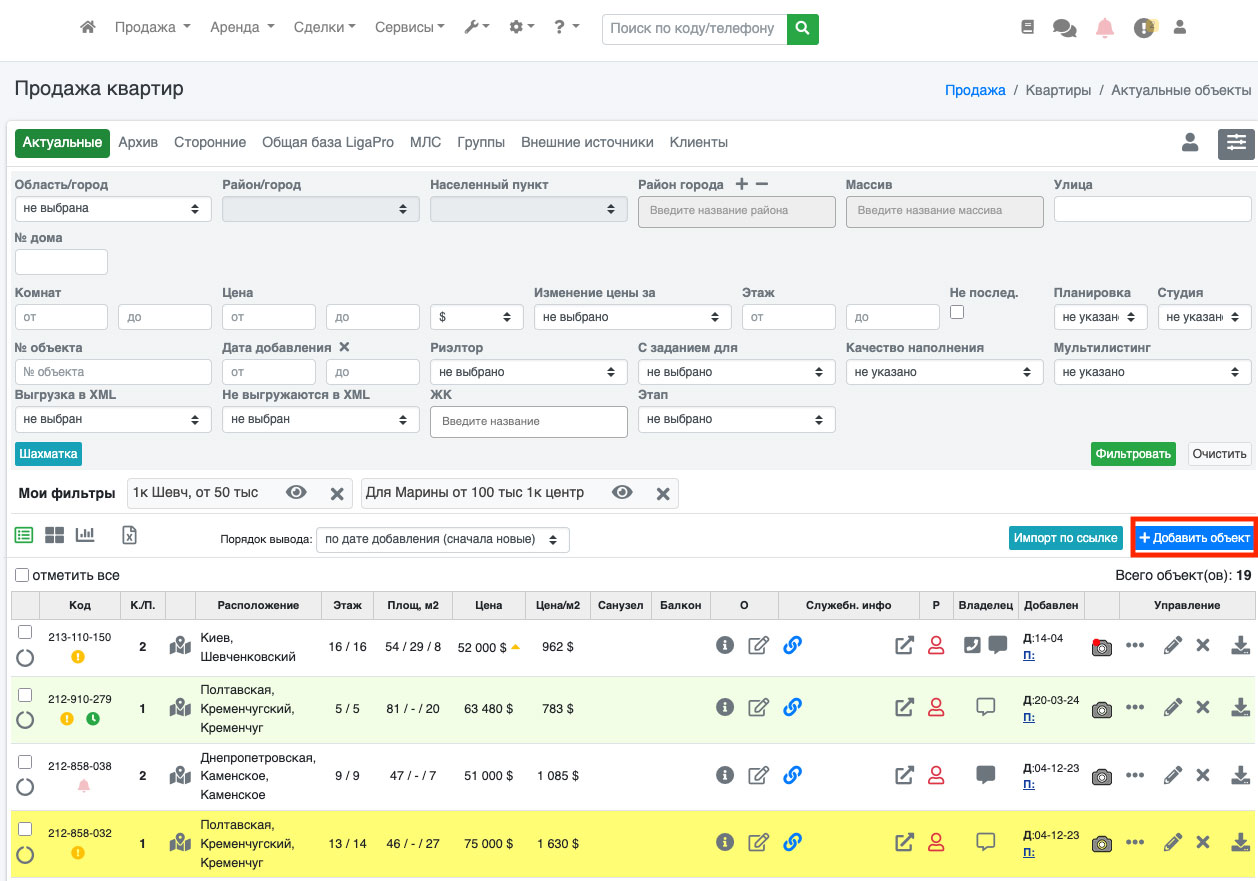Click the green search magnifier button

pos(802,29)
